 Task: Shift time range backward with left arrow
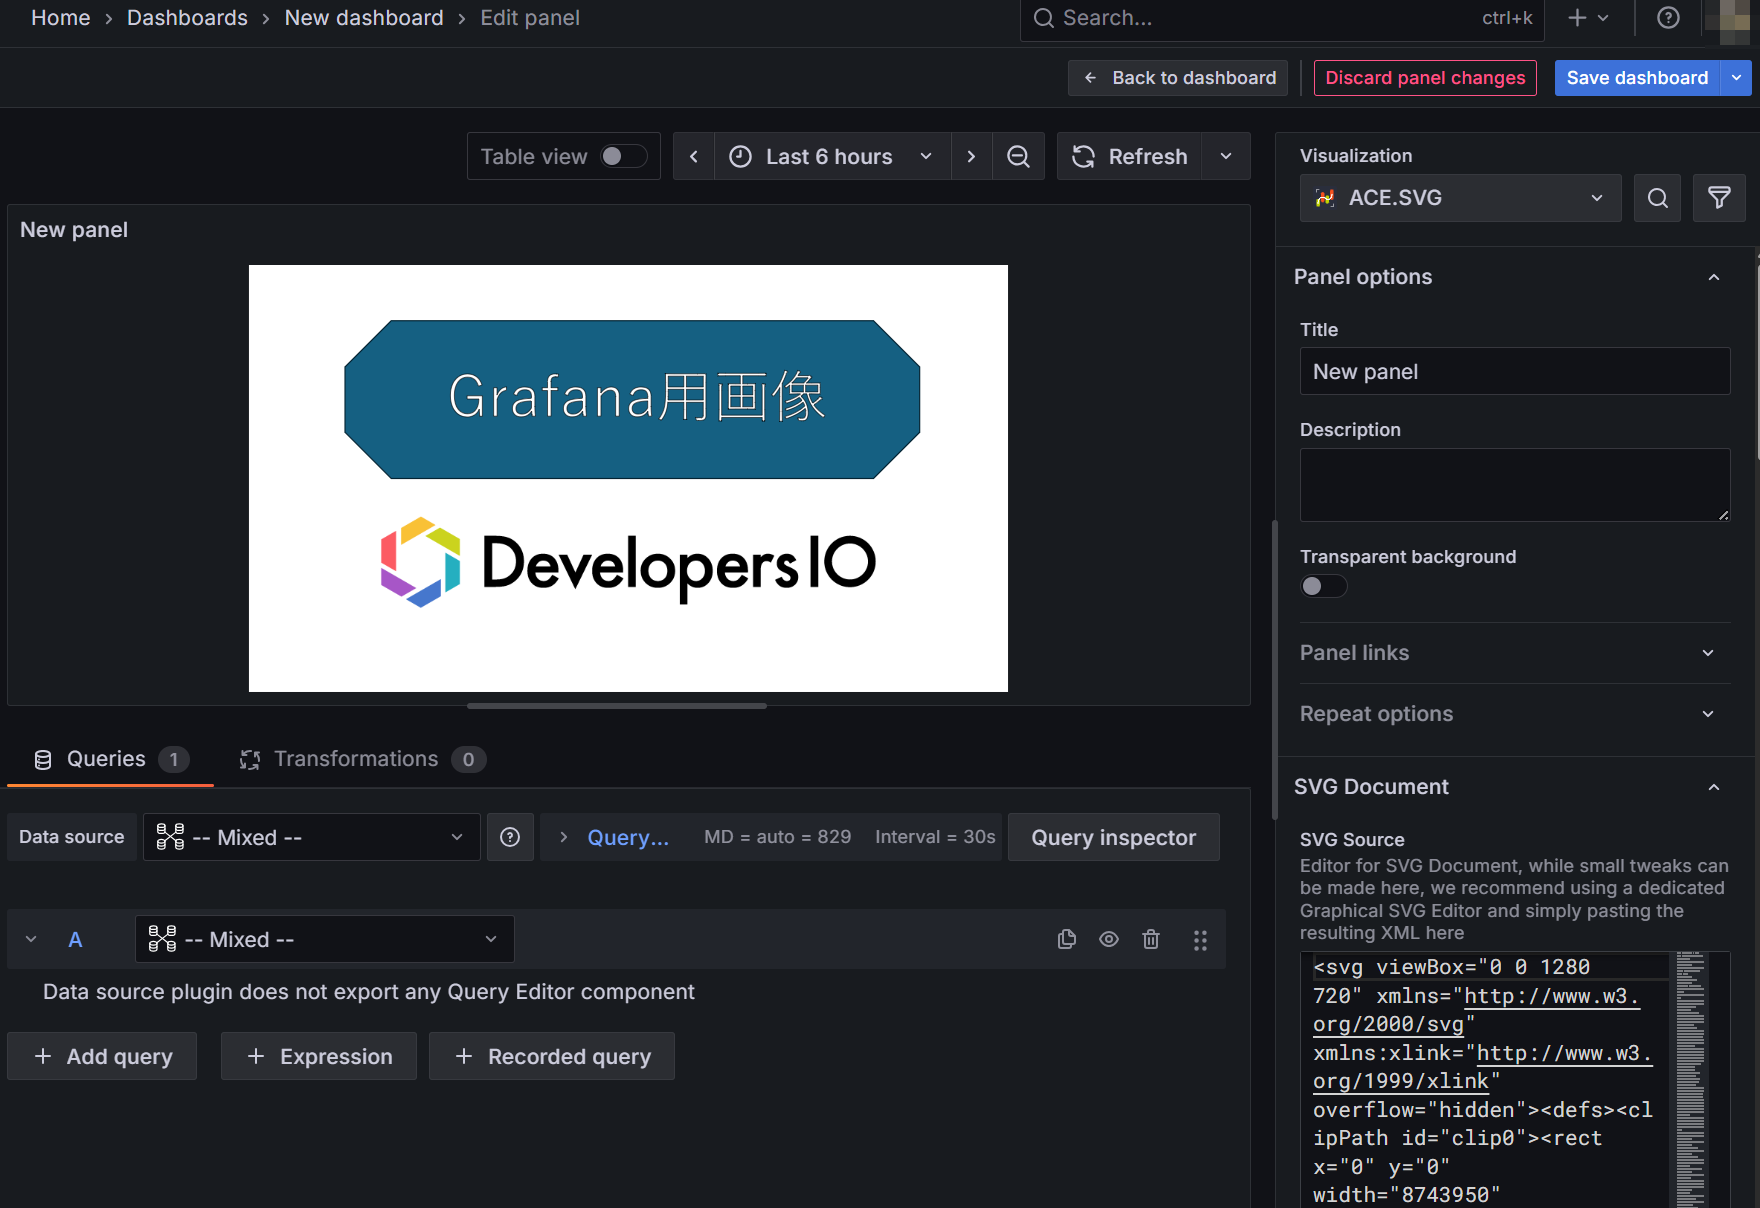point(694,156)
